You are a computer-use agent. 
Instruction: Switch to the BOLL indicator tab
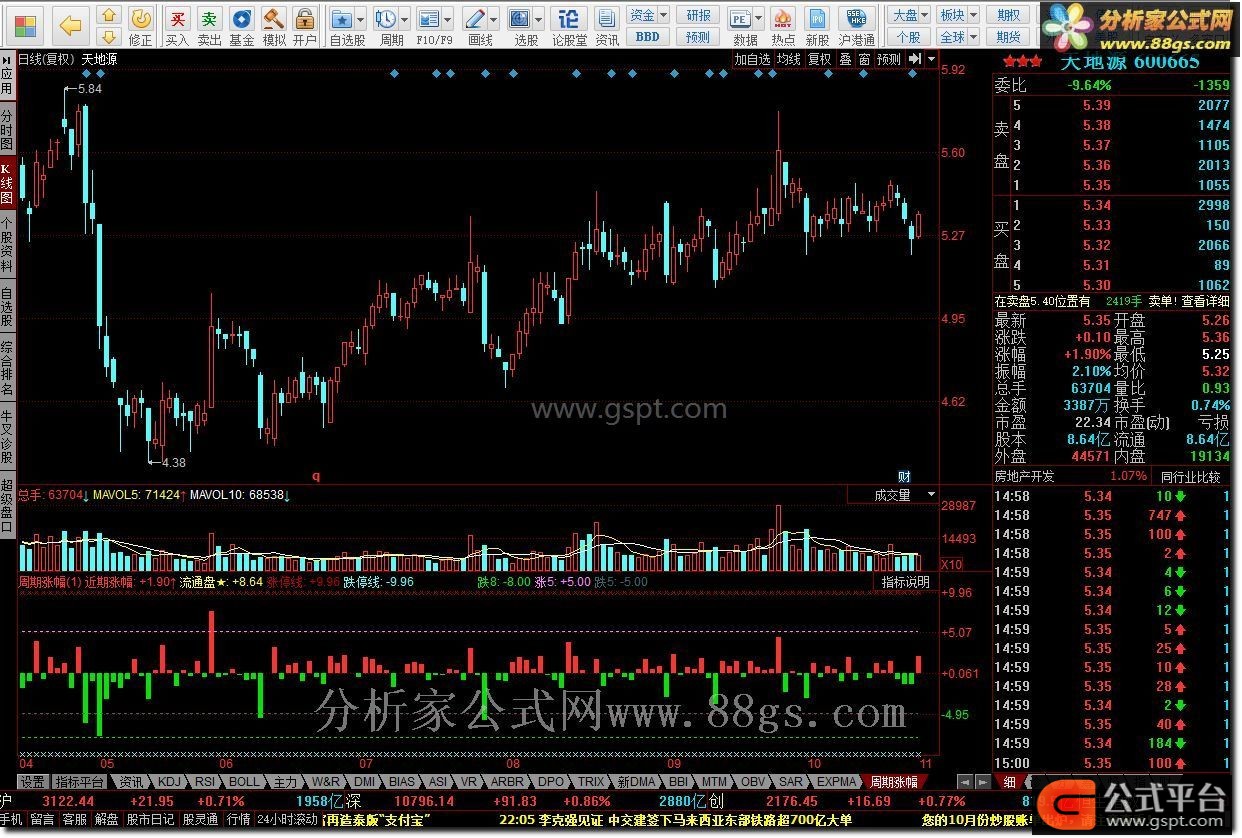[x=244, y=781]
